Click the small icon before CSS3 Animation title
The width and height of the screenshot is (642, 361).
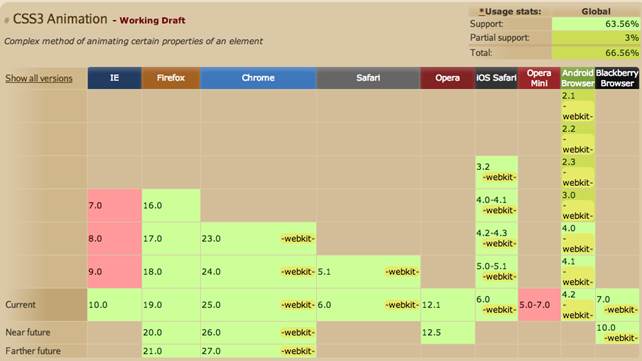[7, 20]
